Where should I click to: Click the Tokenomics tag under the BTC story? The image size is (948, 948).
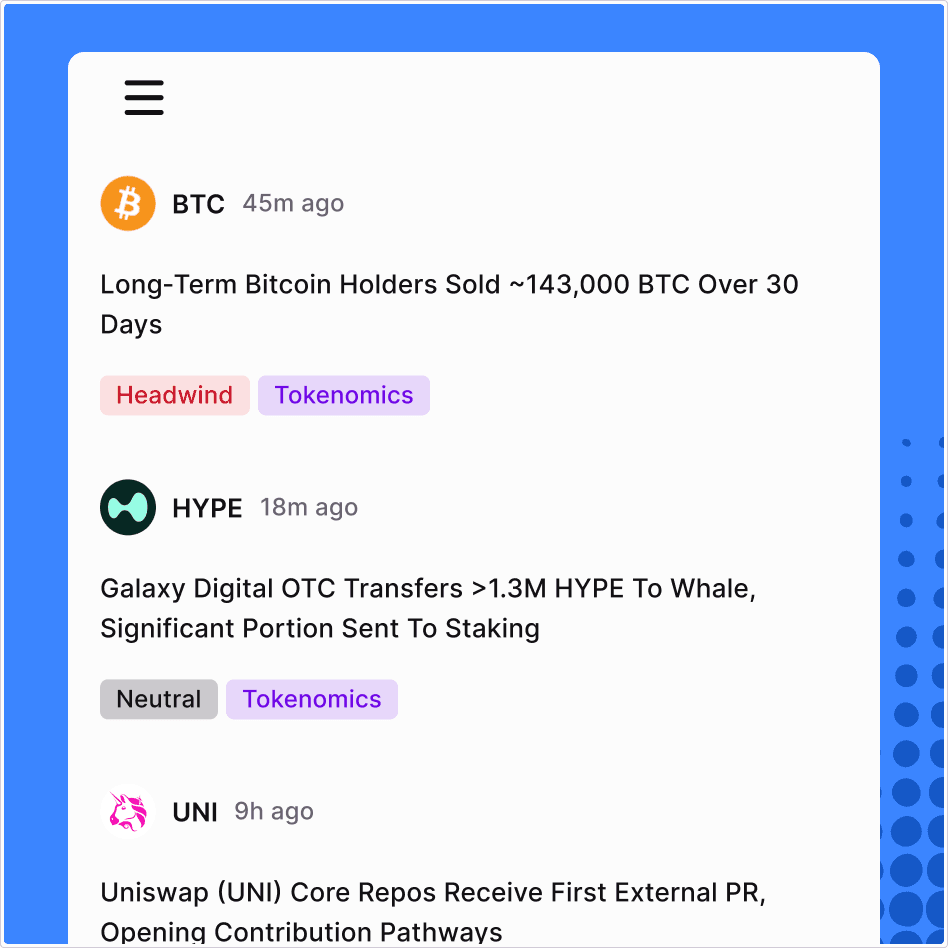(x=344, y=396)
